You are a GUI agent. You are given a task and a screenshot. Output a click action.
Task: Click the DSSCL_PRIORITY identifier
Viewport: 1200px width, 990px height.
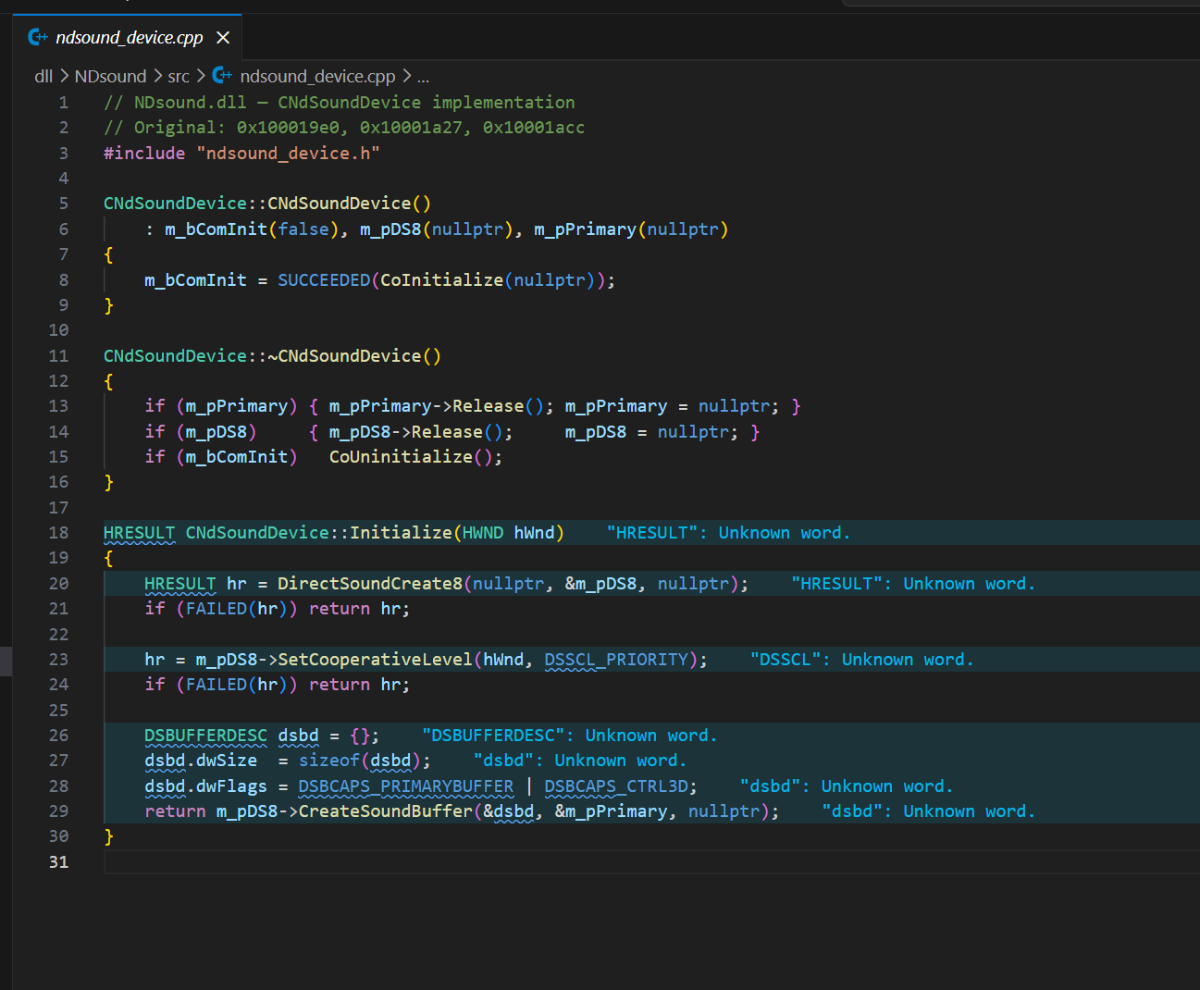pyautogui.click(x=616, y=660)
